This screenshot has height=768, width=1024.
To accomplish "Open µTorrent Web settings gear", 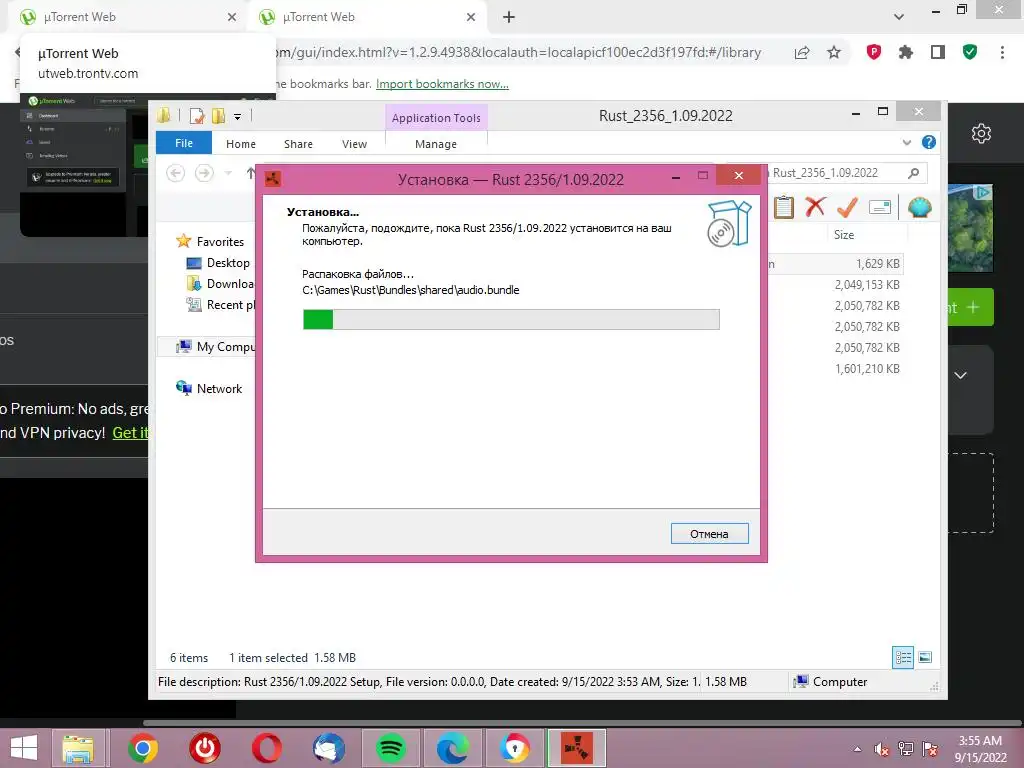I will pyautogui.click(x=981, y=134).
